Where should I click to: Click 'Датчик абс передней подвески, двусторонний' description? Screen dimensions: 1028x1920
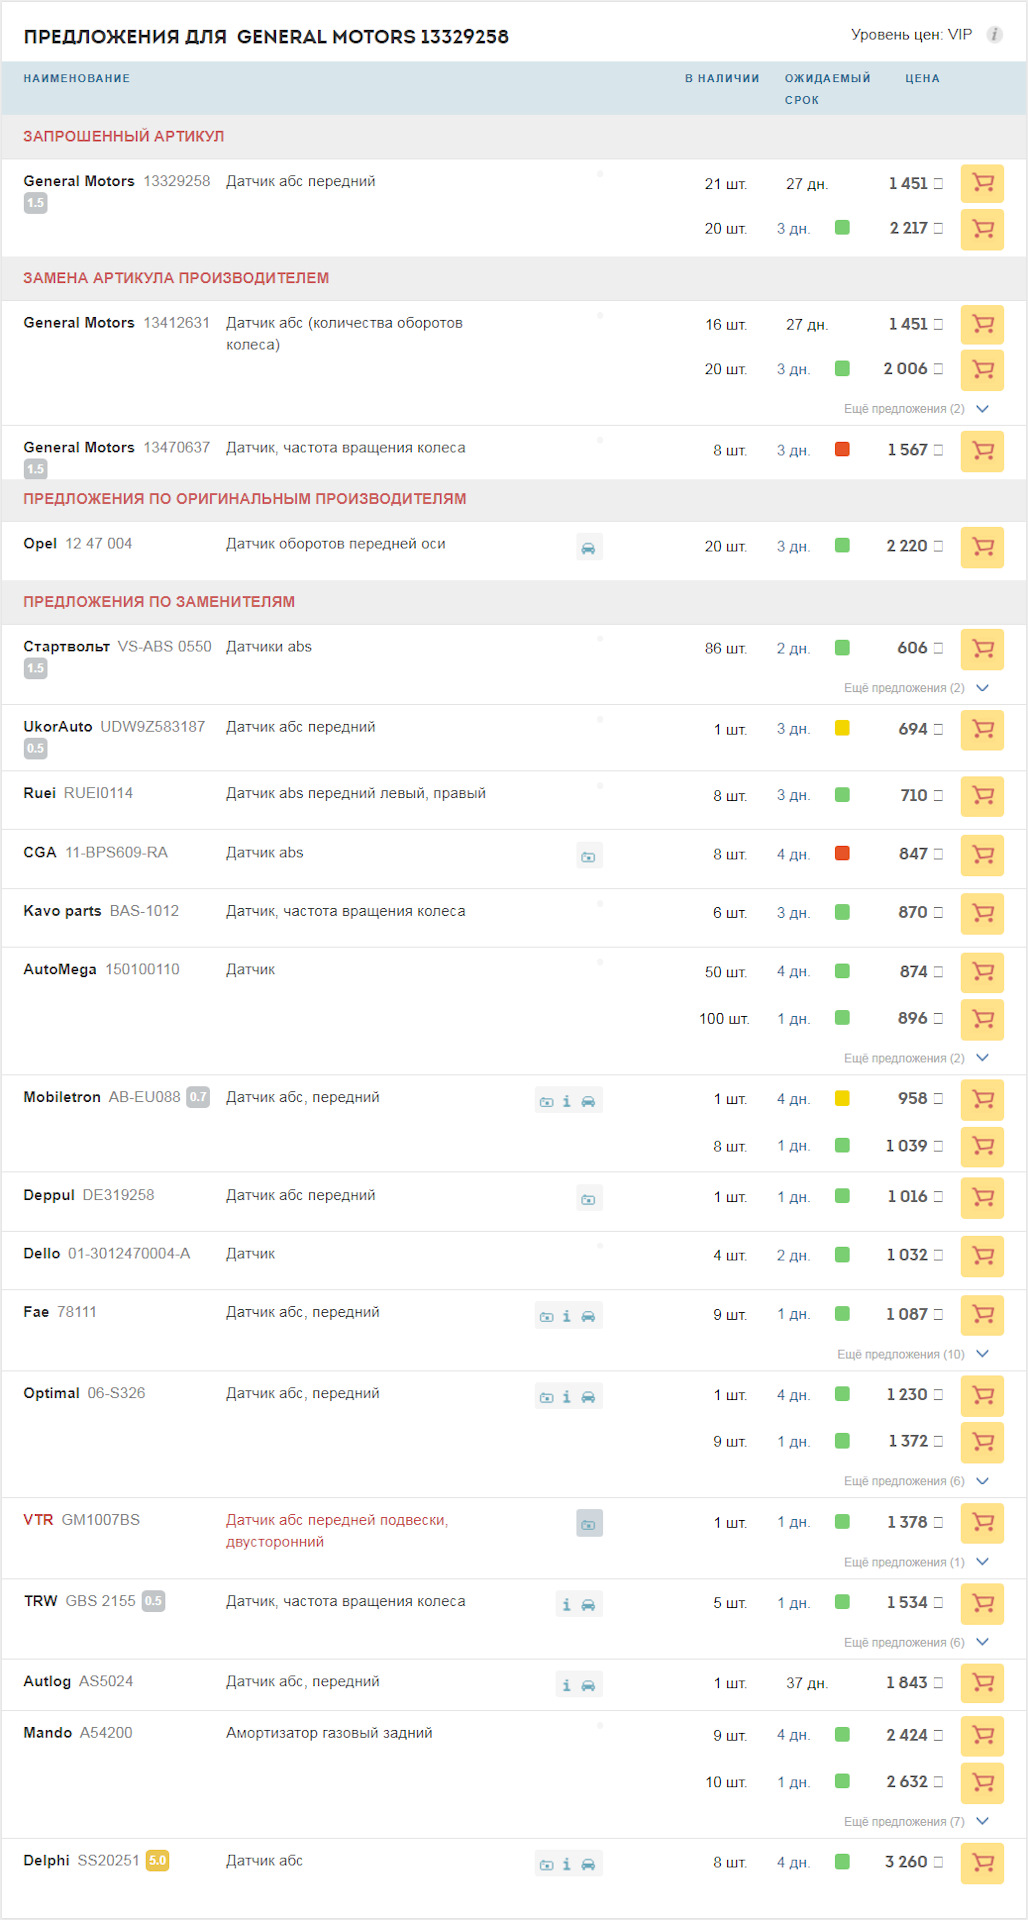coord(337,1531)
